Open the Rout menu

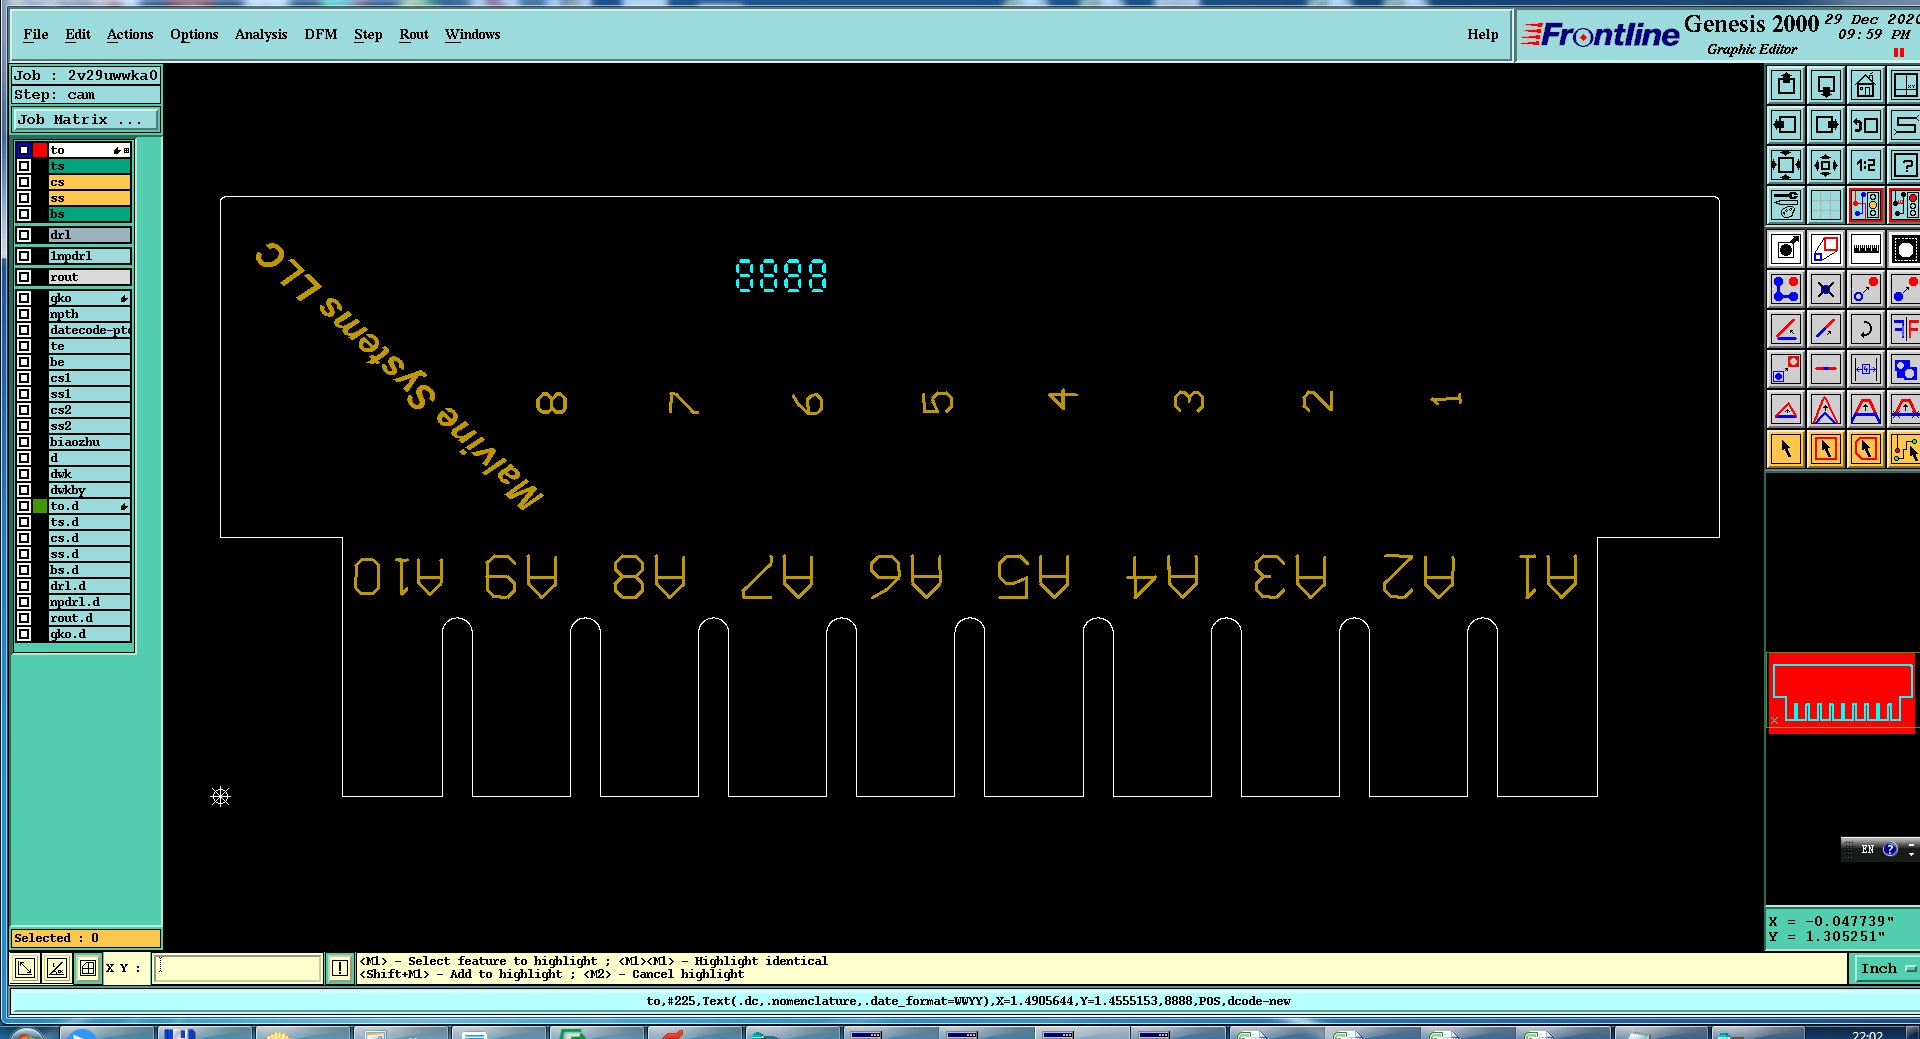[414, 34]
